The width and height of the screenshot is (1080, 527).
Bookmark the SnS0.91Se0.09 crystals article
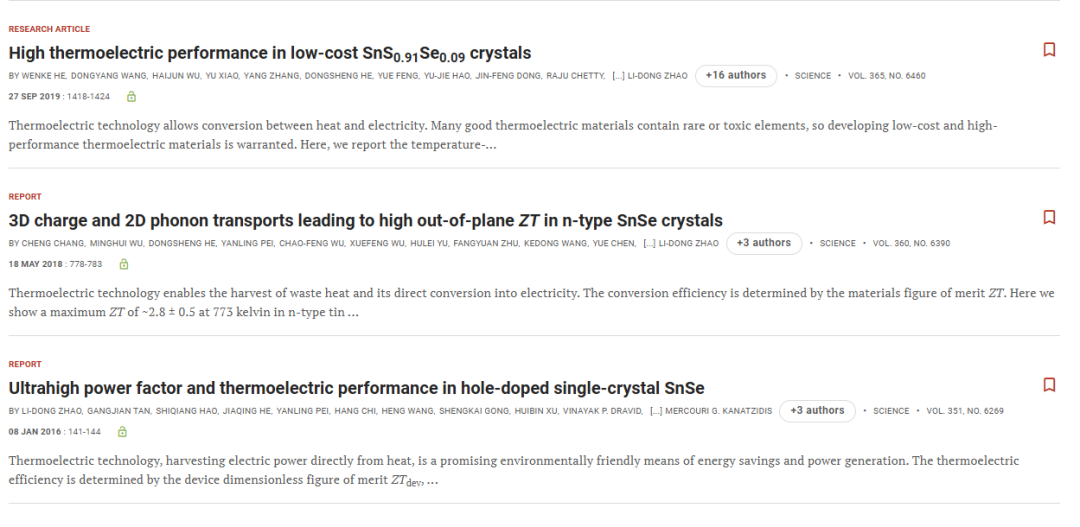[x=1049, y=50]
